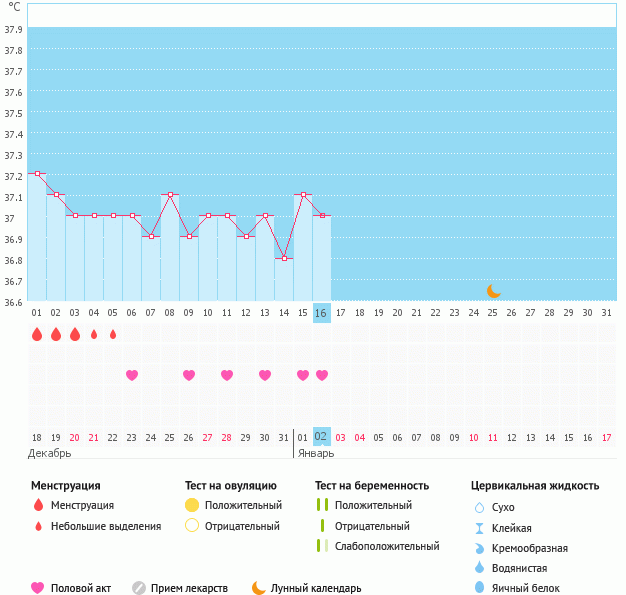
Task: Click the Отрицательный label under Тест на овуляцию
Action: (x=242, y=526)
